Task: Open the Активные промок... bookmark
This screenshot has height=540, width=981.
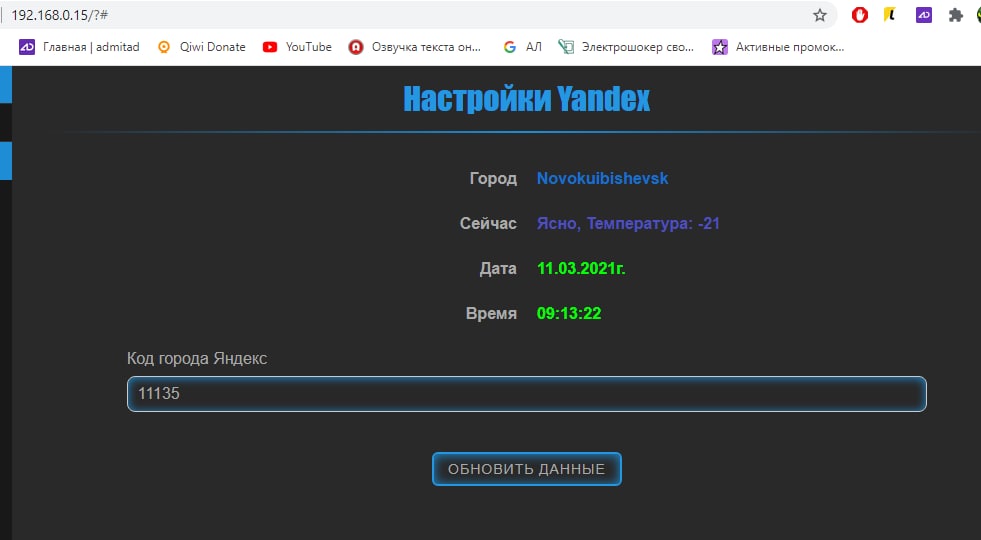Action: tap(778, 47)
